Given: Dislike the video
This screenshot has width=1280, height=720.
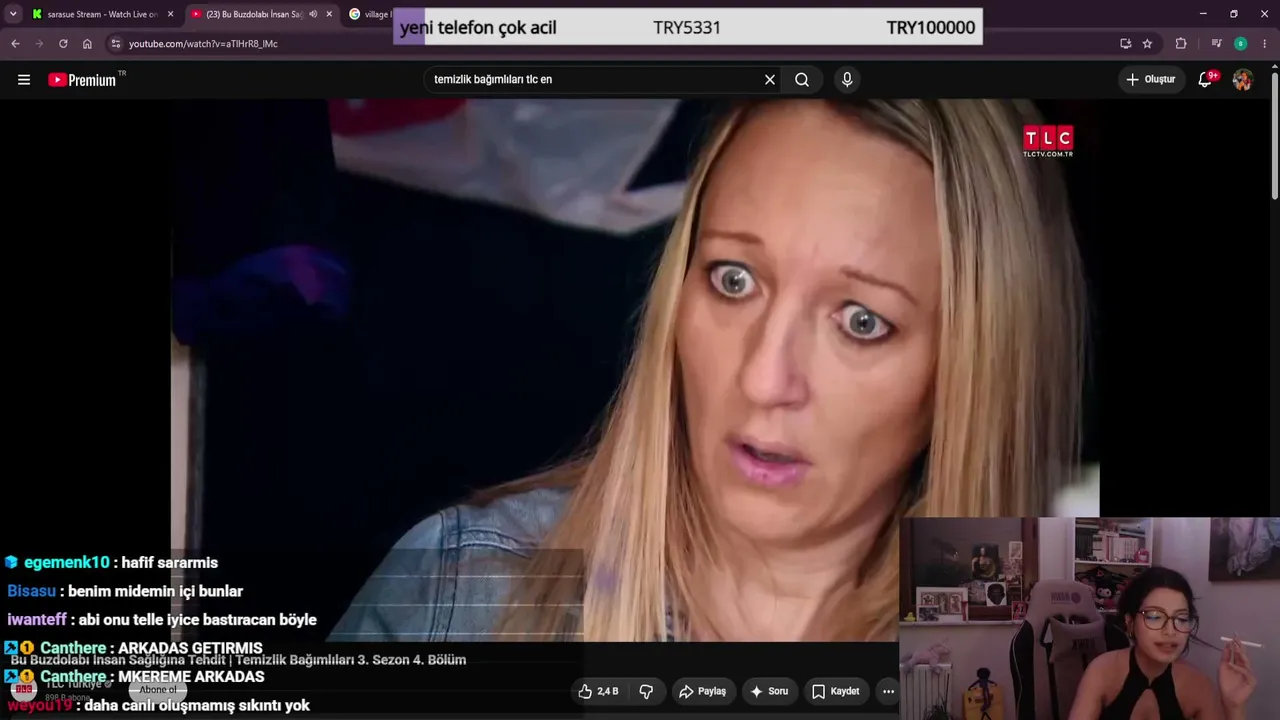Looking at the screenshot, I should point(646,691).
